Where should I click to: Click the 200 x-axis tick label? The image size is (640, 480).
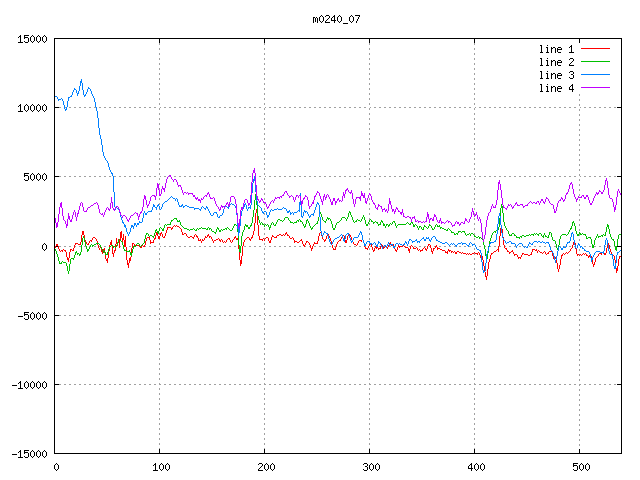pyautogui.click(x=265, y=467)
